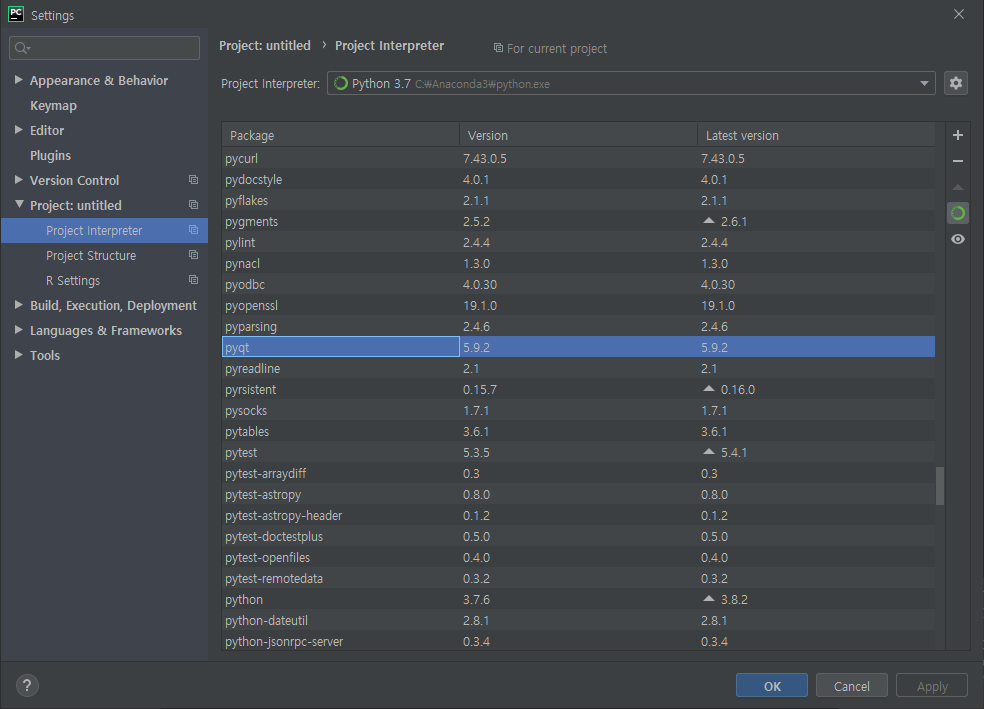Expand Languages & Frameworks section
The width and height of the screenshot is (984, 709).
click(18, 330)
